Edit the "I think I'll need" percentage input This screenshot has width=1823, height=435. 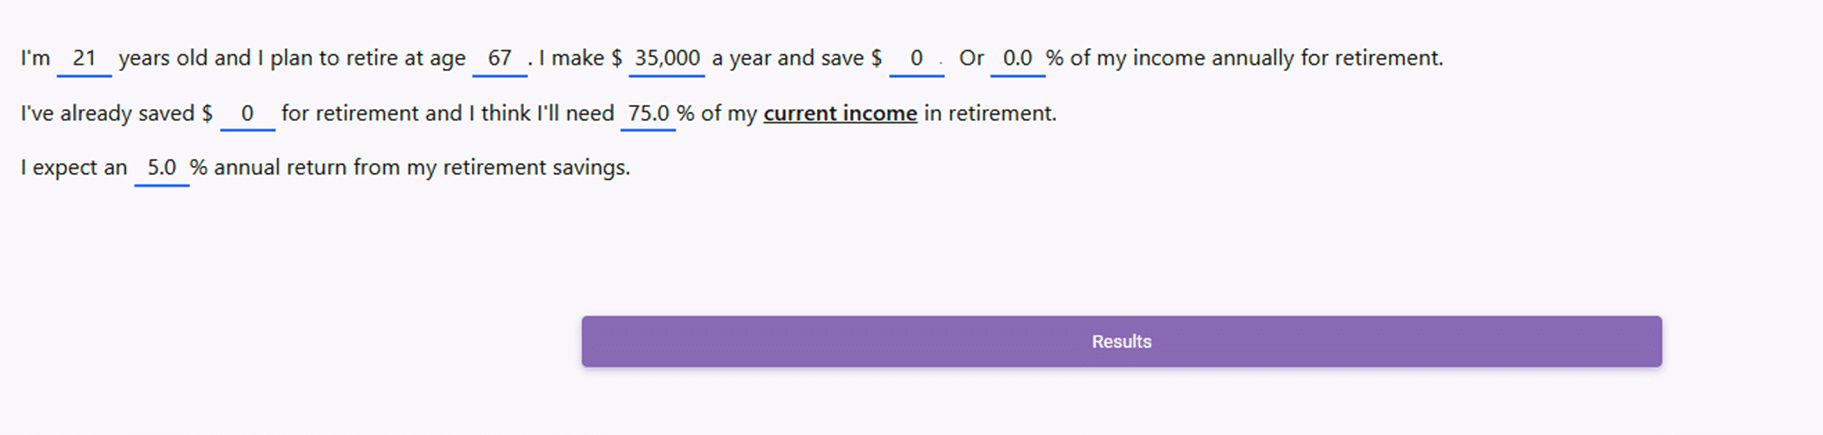pyautogui.click(x=648, y=114)
